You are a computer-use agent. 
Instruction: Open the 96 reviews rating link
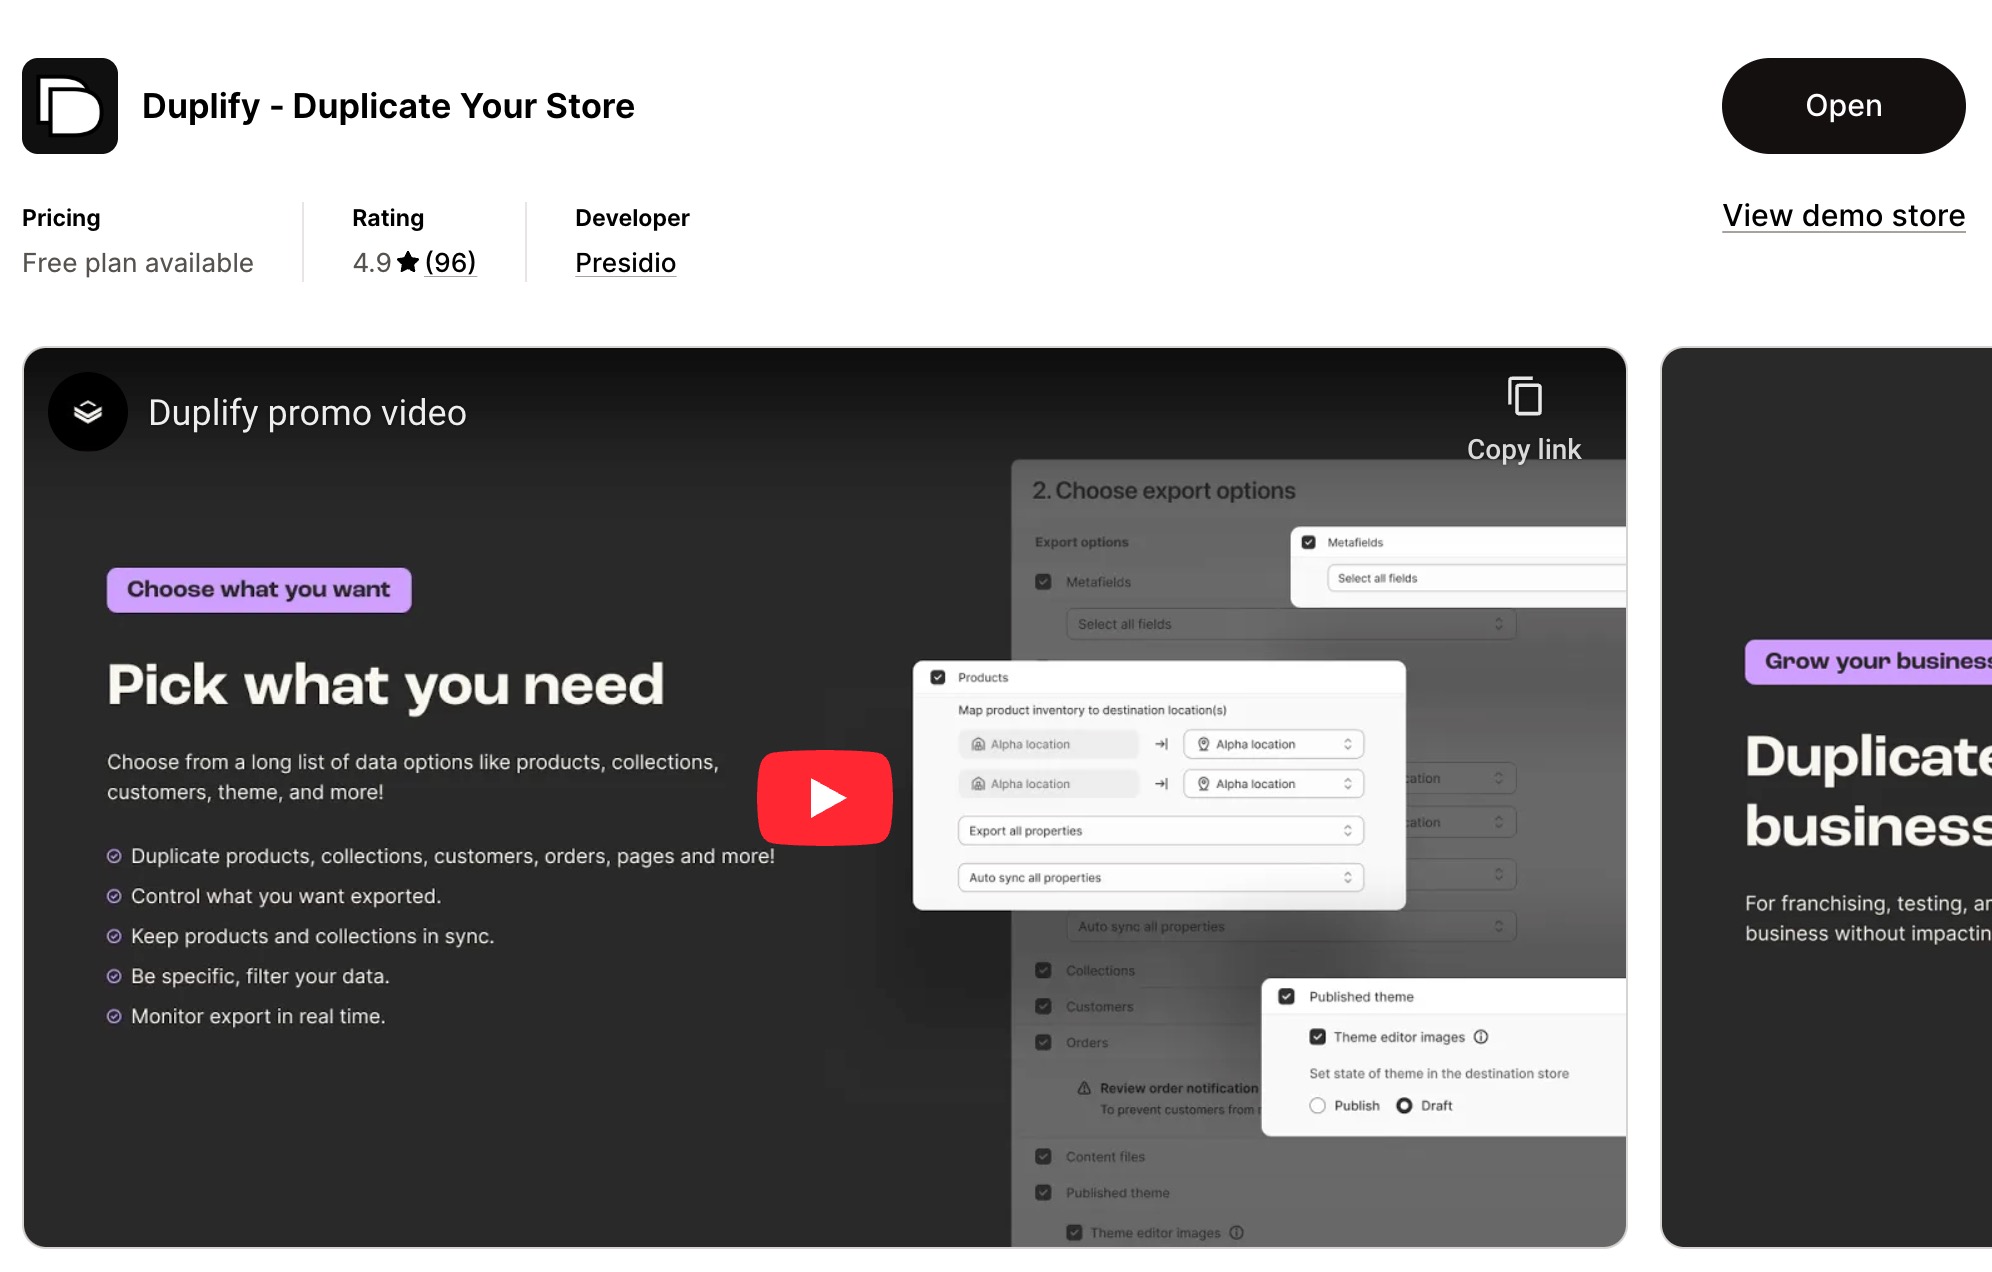[x=450, y=263]
